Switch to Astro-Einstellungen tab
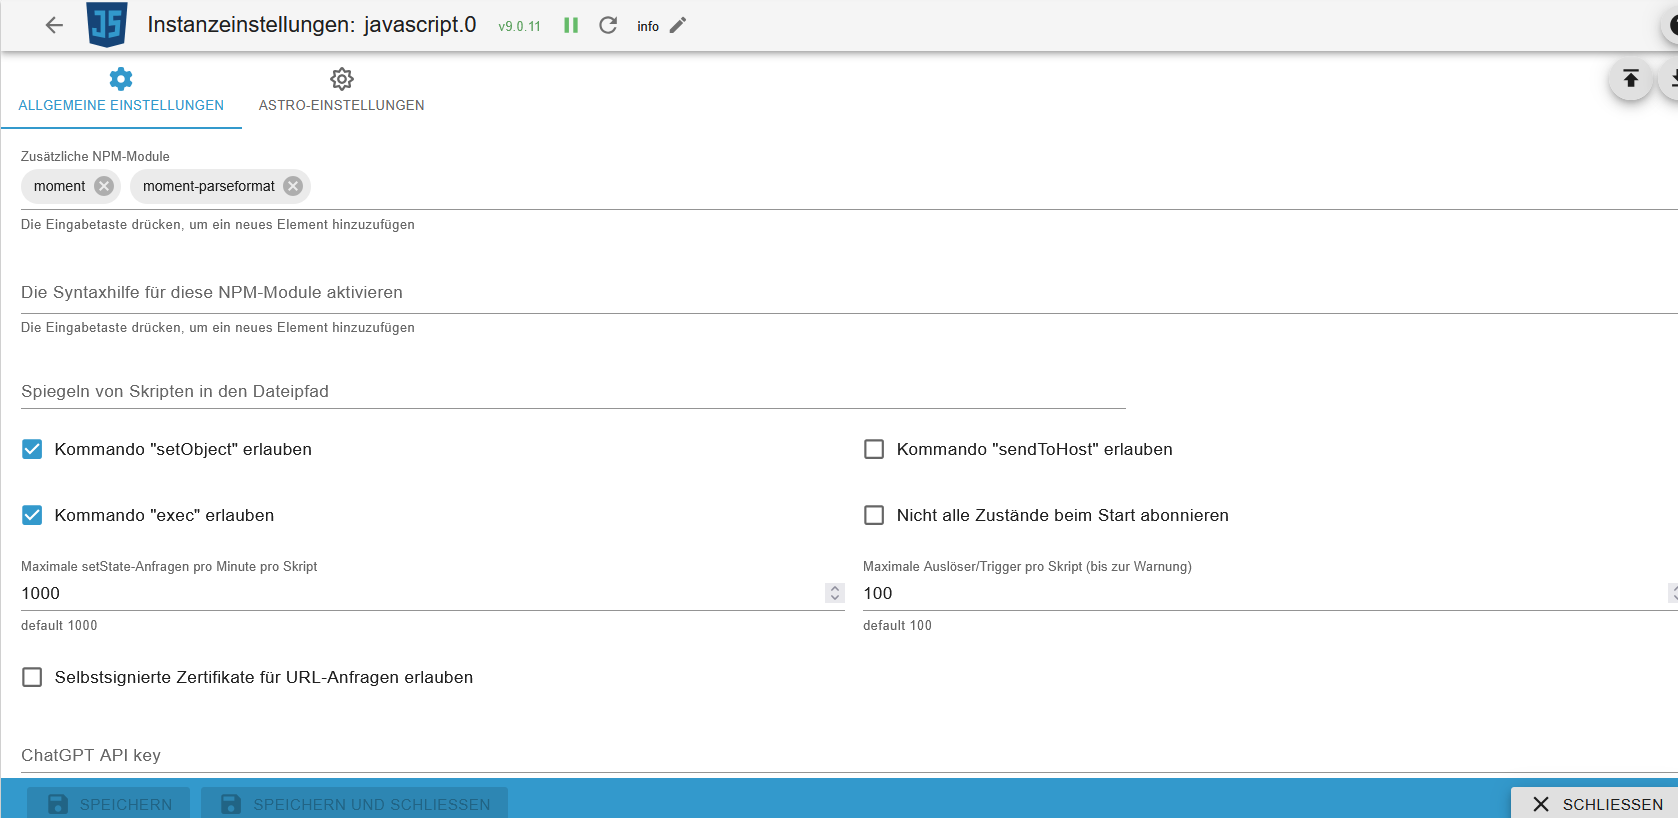Viewport: 1678px width, 818px height. click(342, 91)
